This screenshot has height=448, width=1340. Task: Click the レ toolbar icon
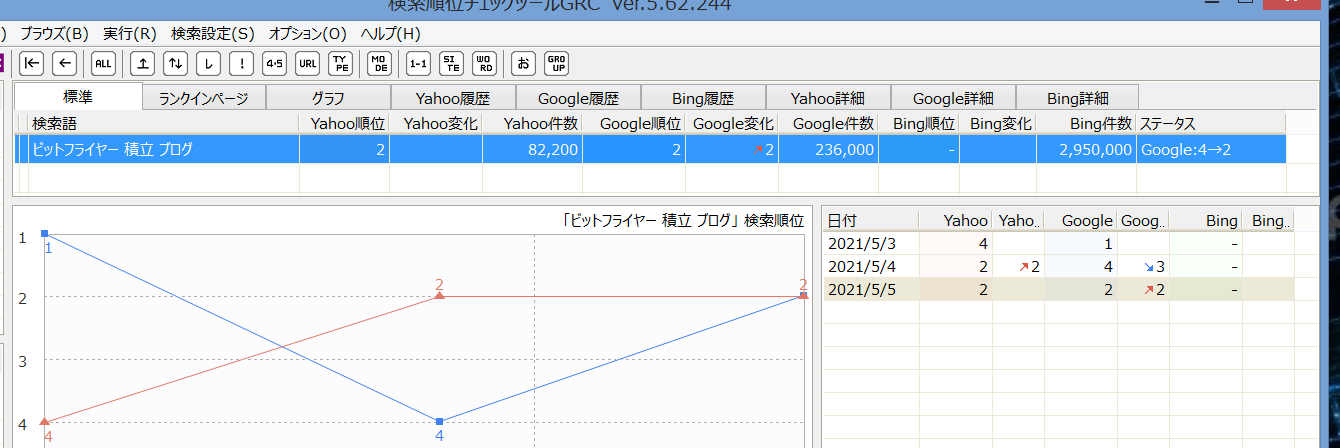(208, 63)
